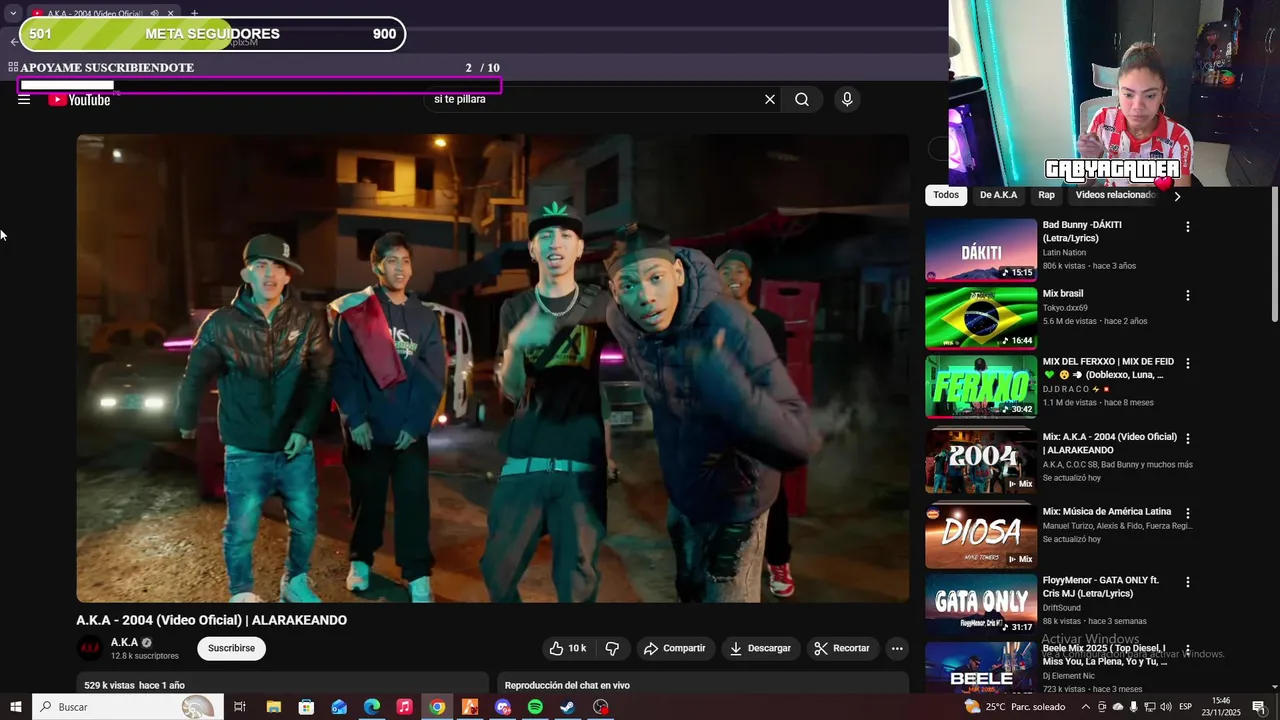Screen dimensions: 1280x720
Task: Open the GATA ONLY thumbnail
Action: pos(981,604)
